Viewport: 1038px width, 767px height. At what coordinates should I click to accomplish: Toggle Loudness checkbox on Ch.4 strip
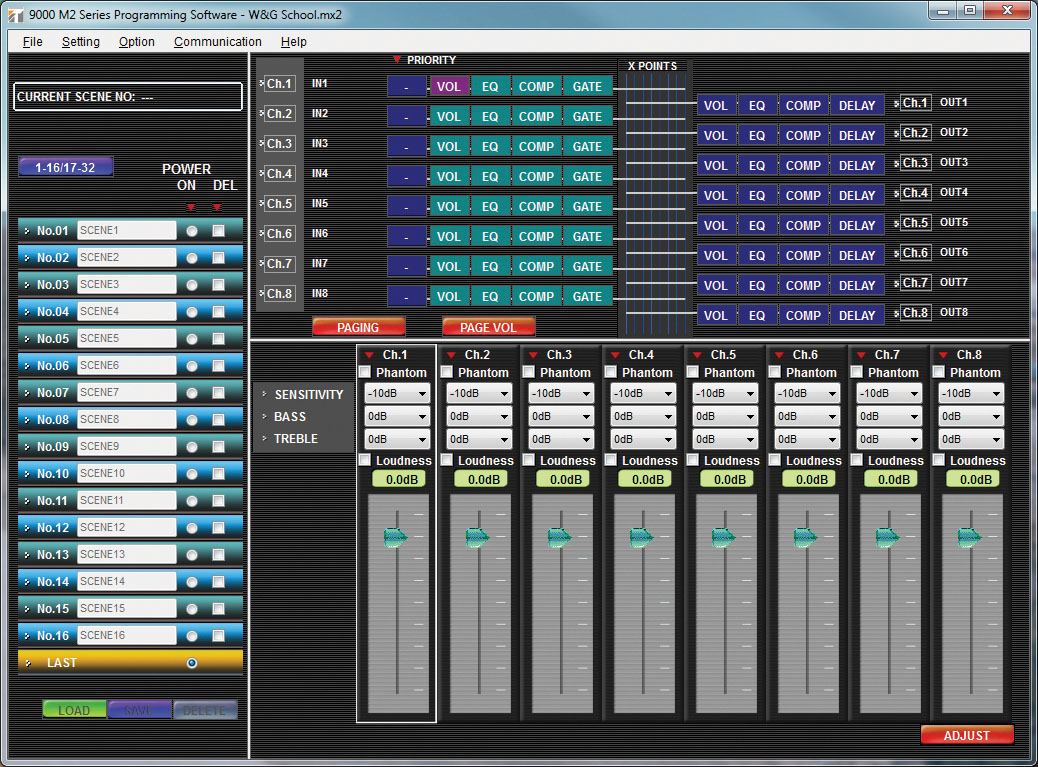[611, 460]
